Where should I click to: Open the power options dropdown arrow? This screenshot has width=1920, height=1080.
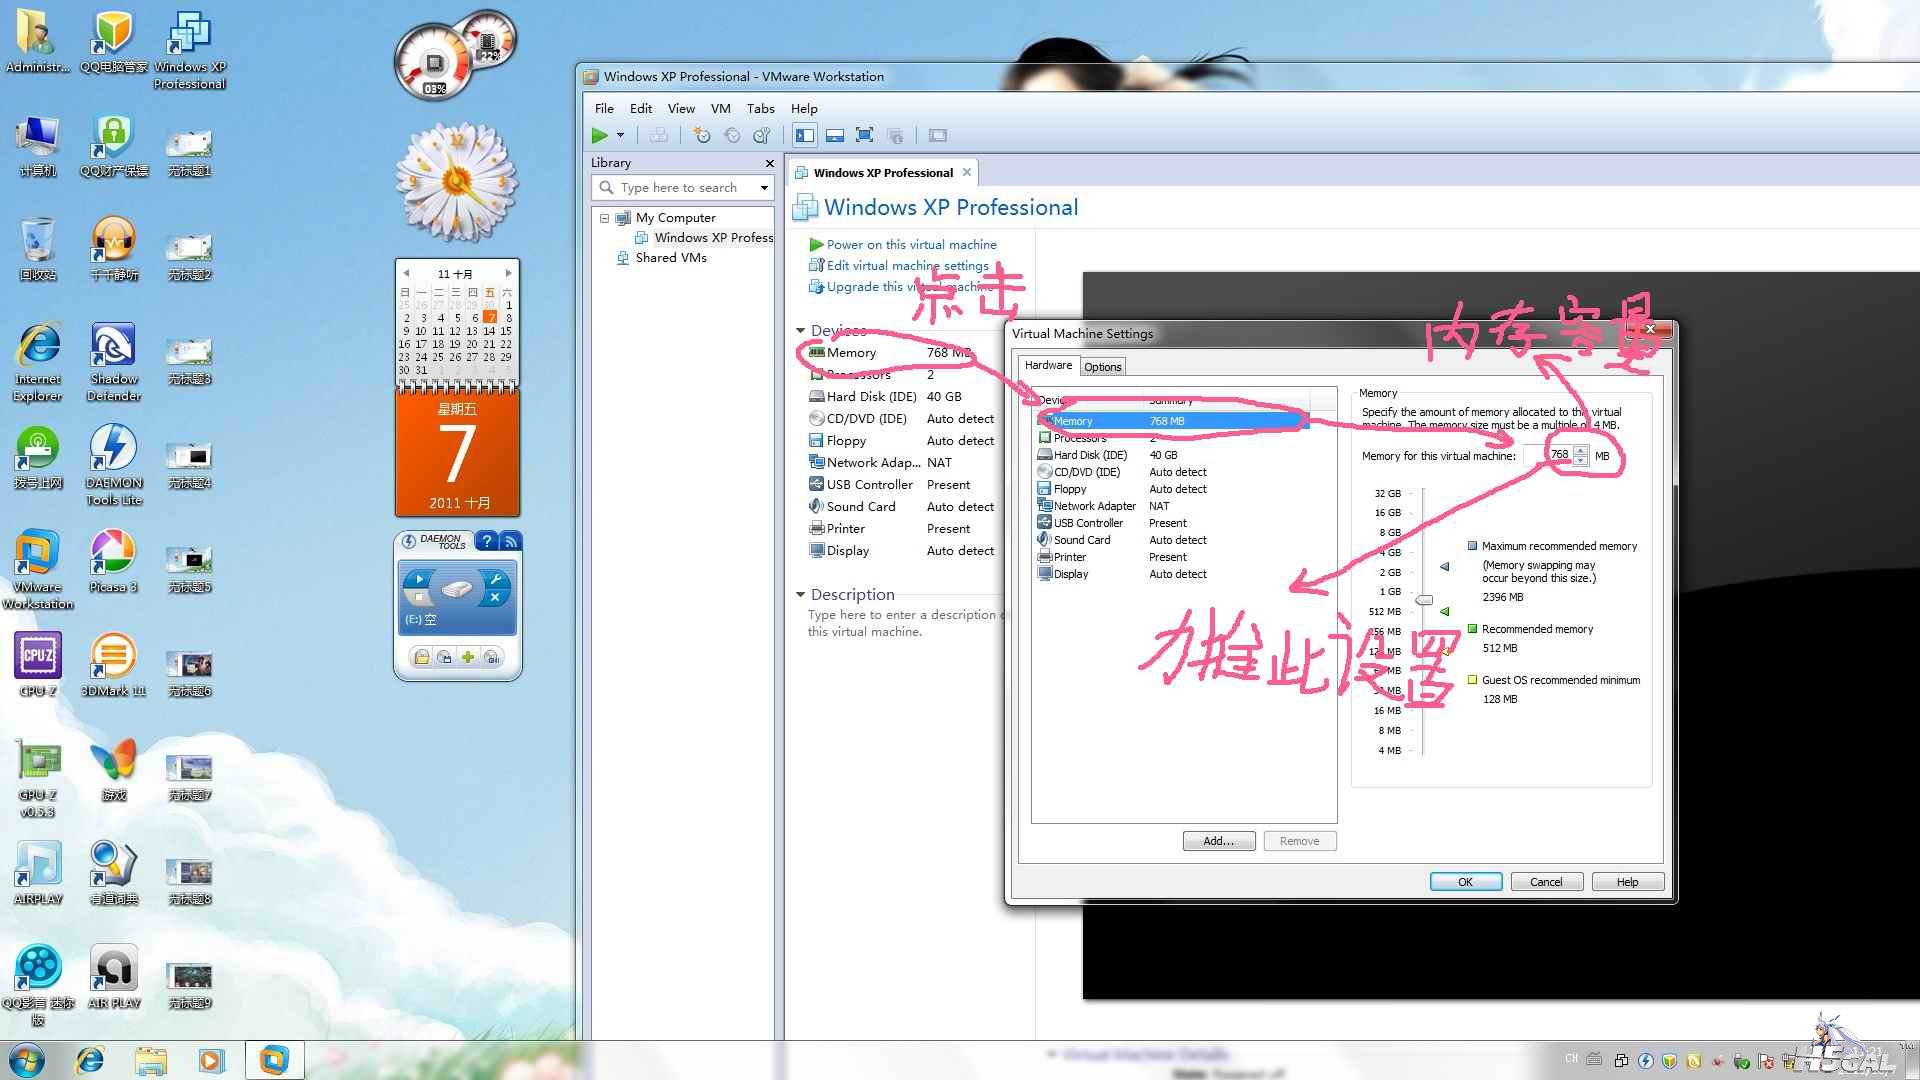tap(620, 135)
